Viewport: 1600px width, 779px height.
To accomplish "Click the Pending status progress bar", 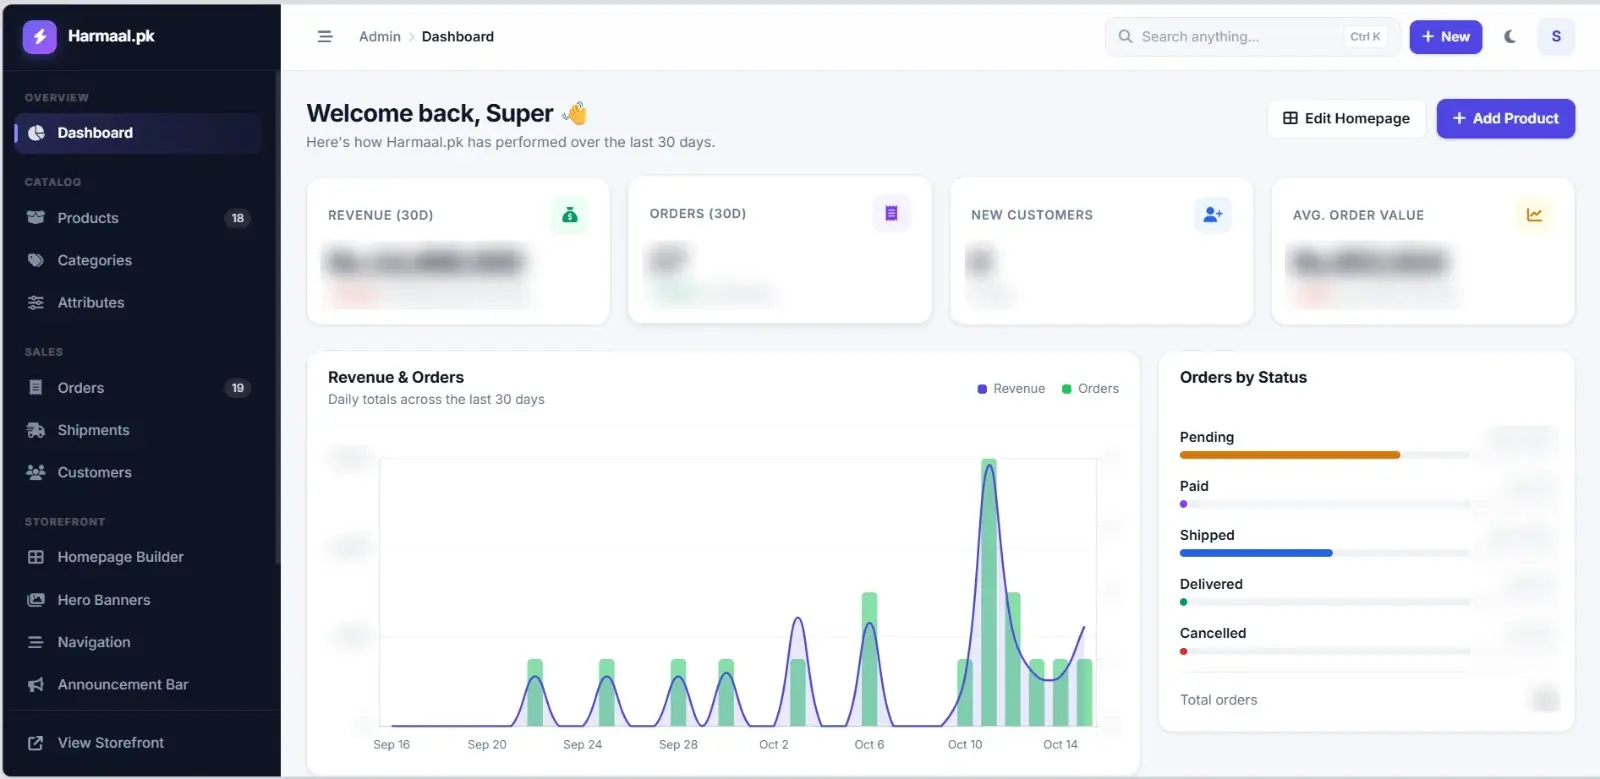I will pos(1325,455).
